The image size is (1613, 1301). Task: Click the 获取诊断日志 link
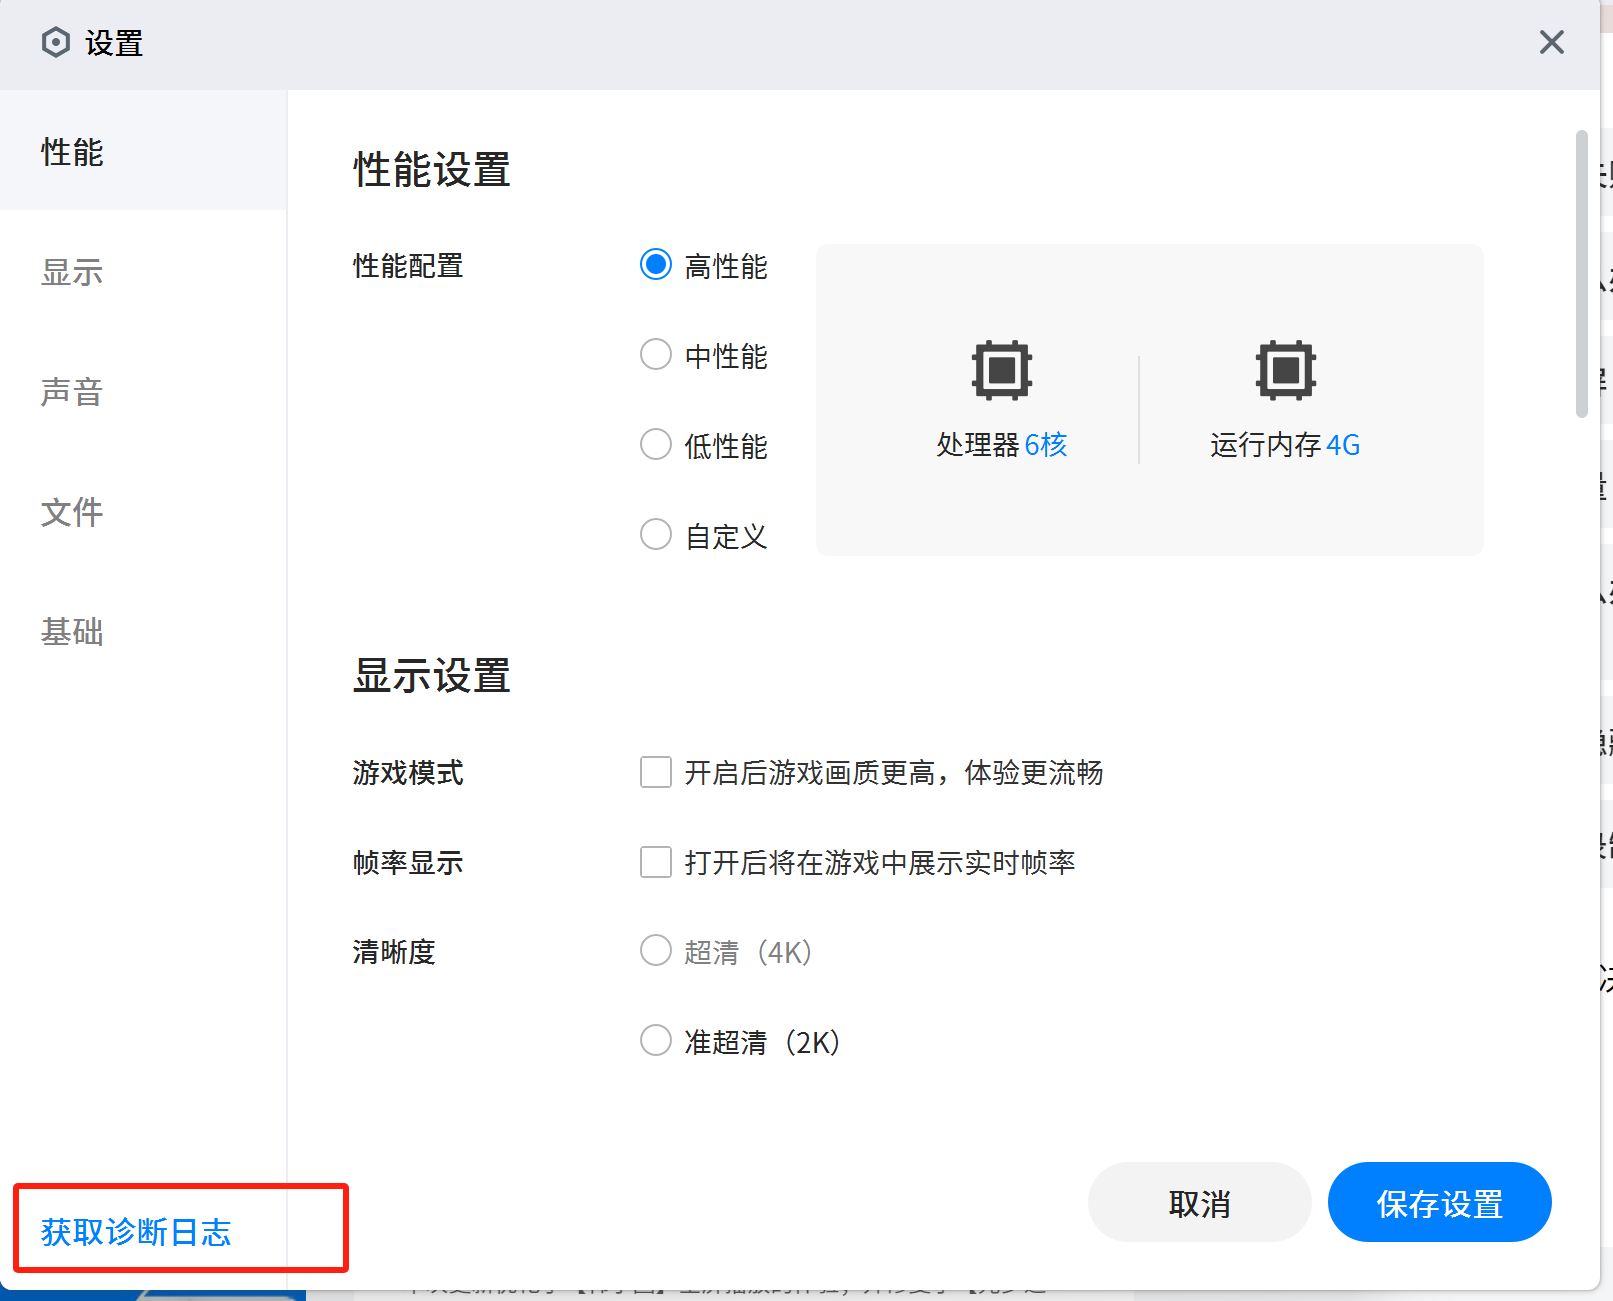click(x=136, y=1232)
